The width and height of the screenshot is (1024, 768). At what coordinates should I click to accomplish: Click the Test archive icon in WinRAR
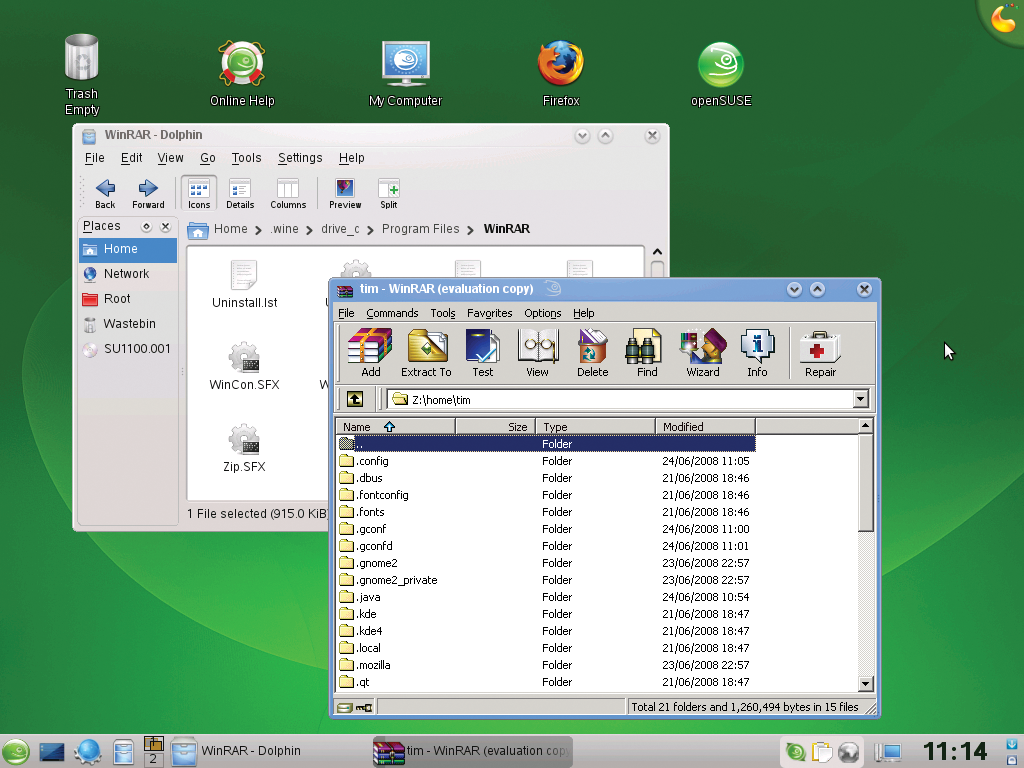483,353
